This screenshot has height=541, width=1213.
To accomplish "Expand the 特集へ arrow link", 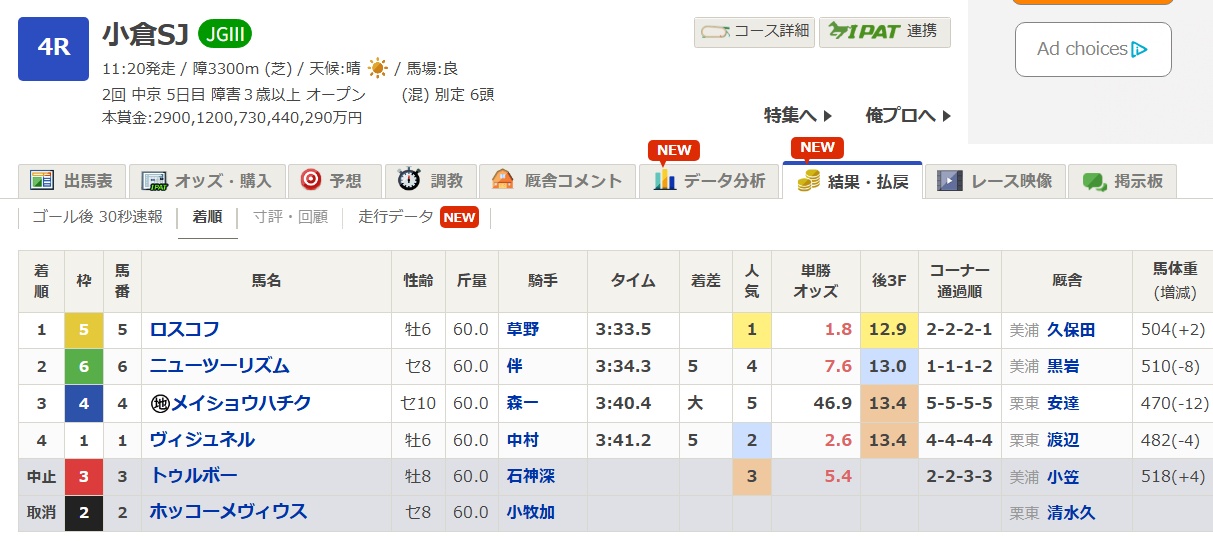I will coord(798,115).
